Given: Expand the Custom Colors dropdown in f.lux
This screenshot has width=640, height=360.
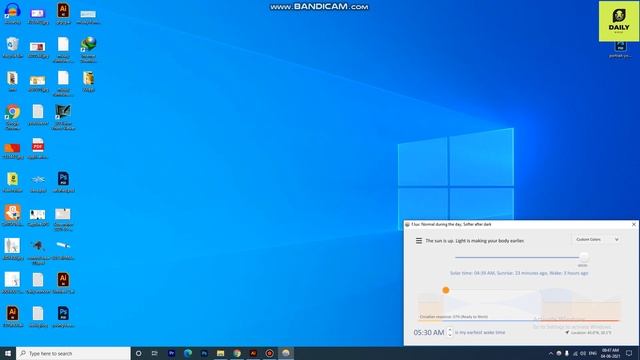Looking at the screenshot, I should pyautogui.click(x=597, y=240).
